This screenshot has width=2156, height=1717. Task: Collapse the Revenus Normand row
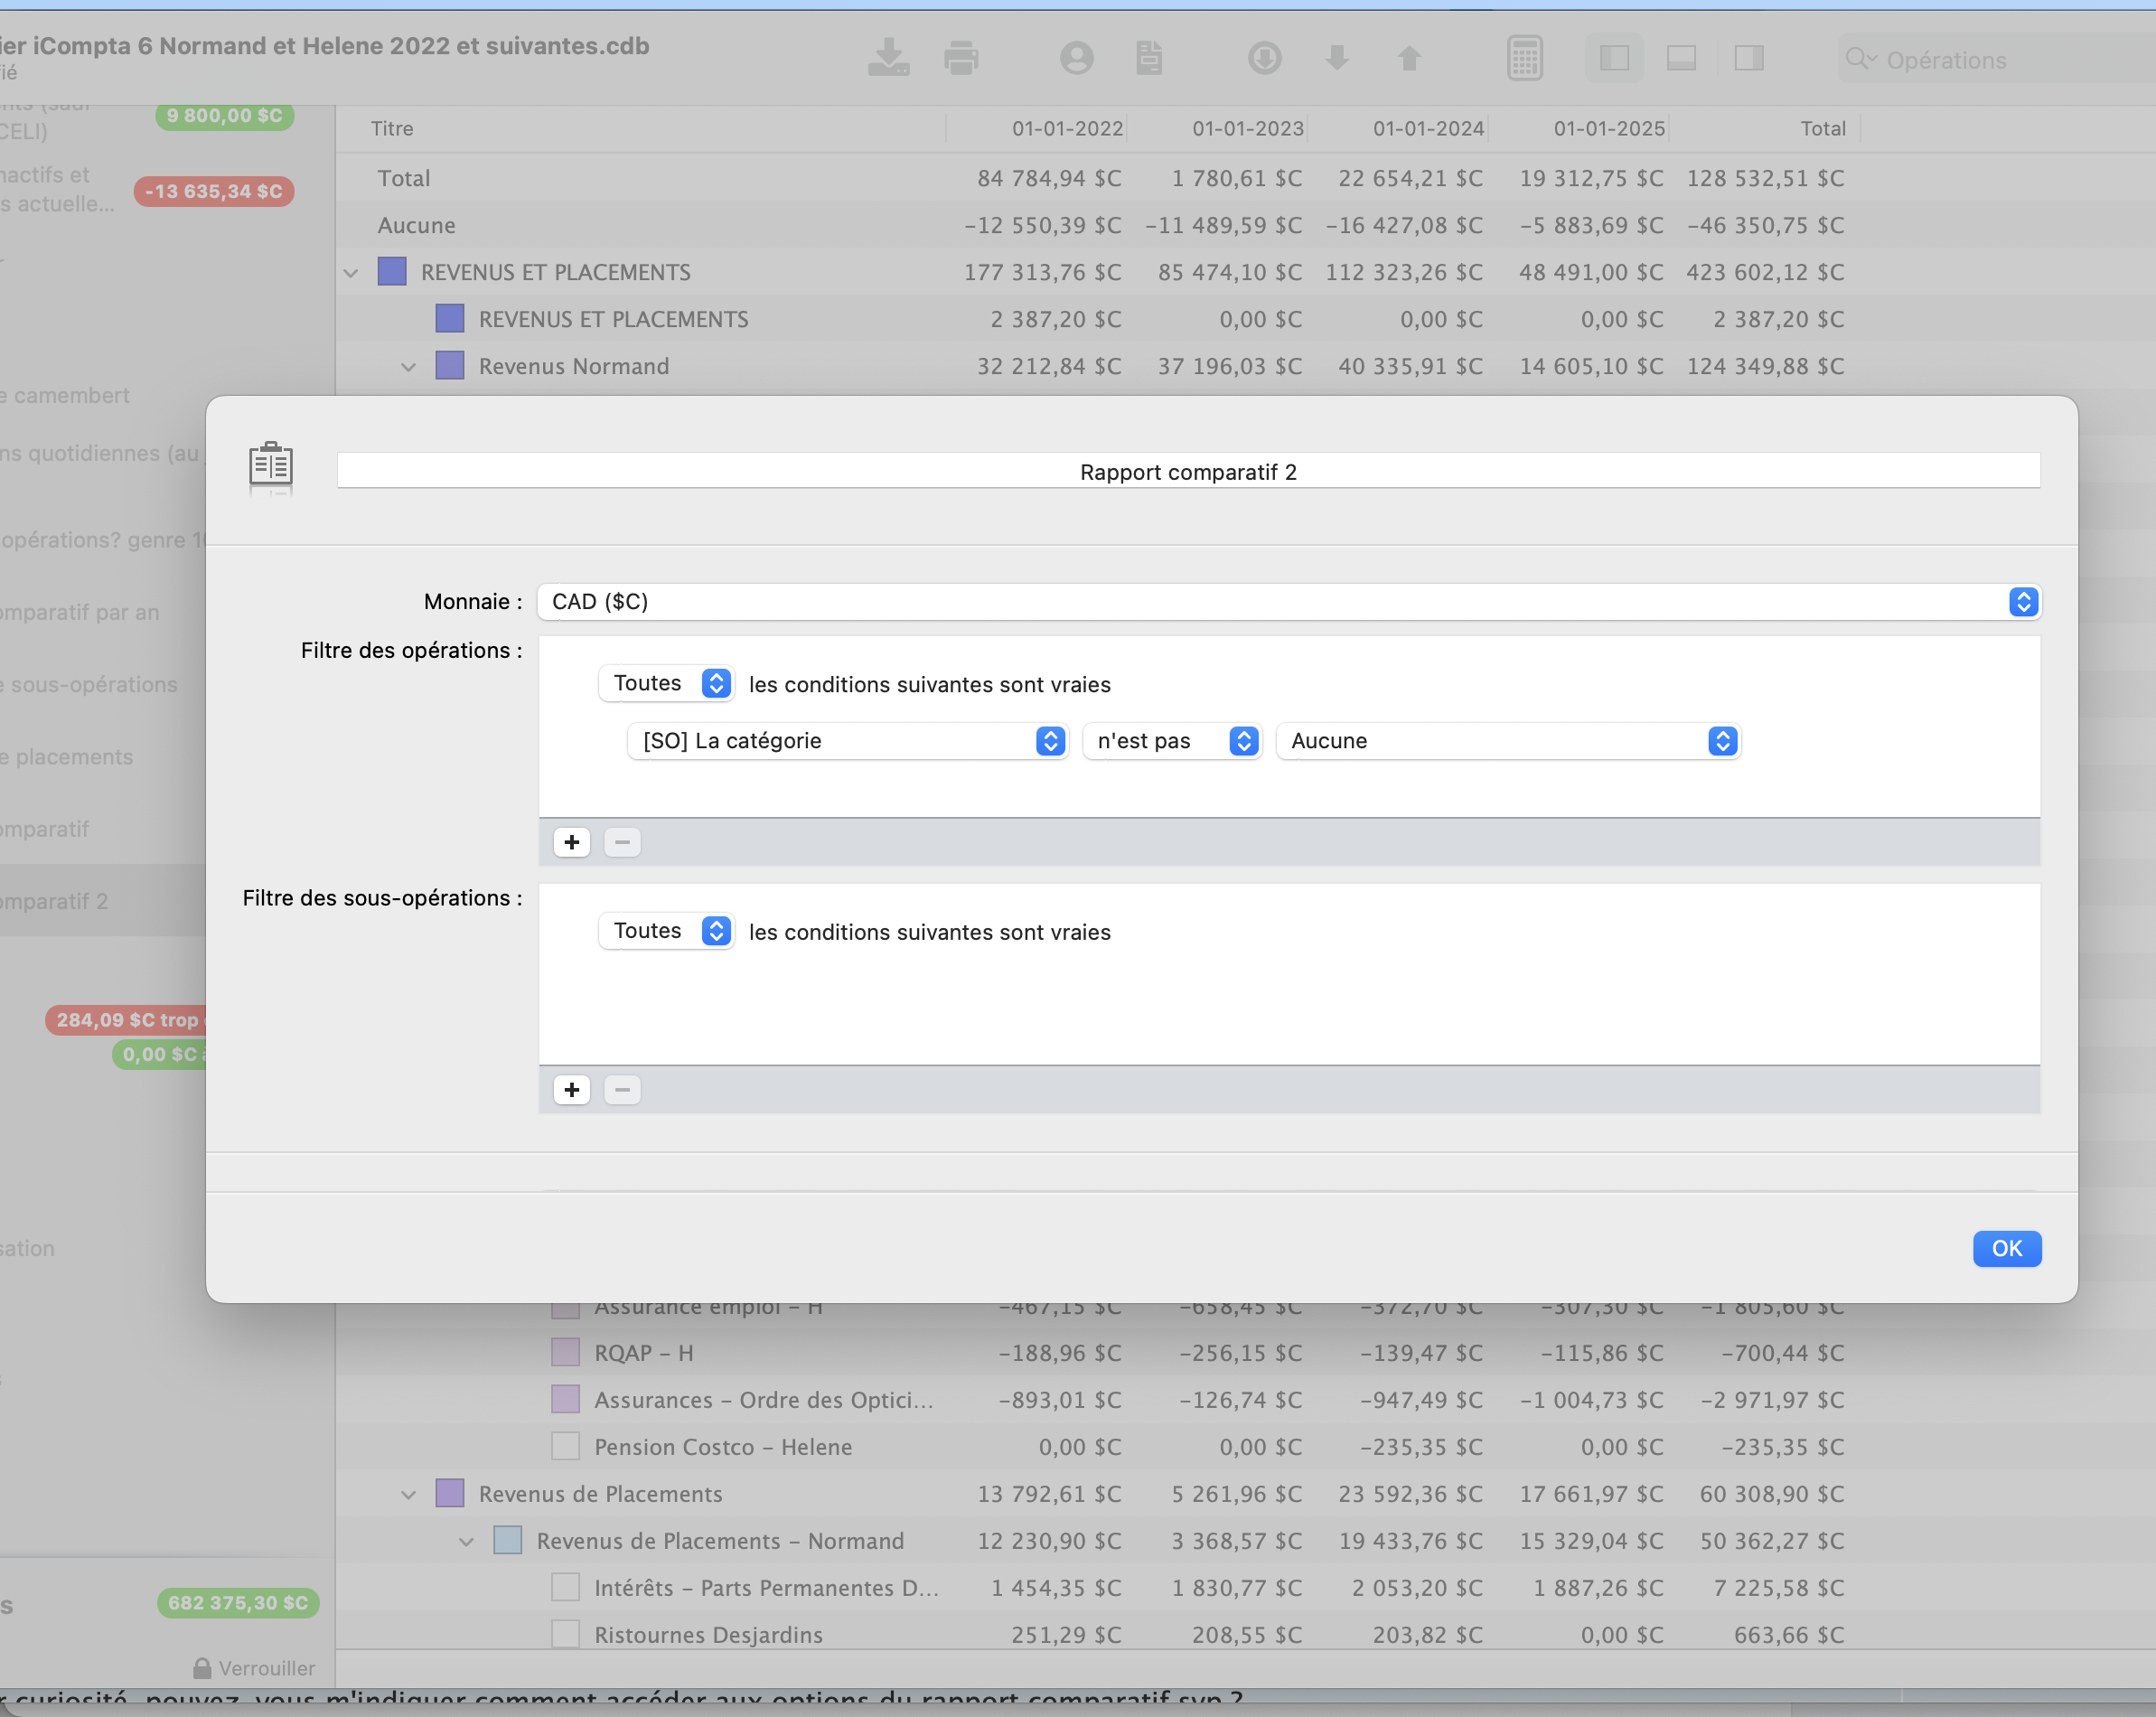(x=408, y=366)
